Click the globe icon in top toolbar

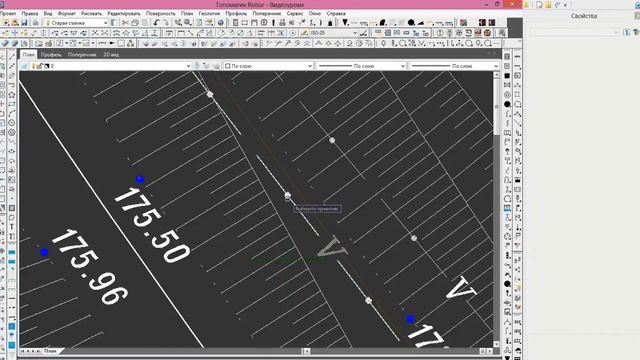[221, 23]
